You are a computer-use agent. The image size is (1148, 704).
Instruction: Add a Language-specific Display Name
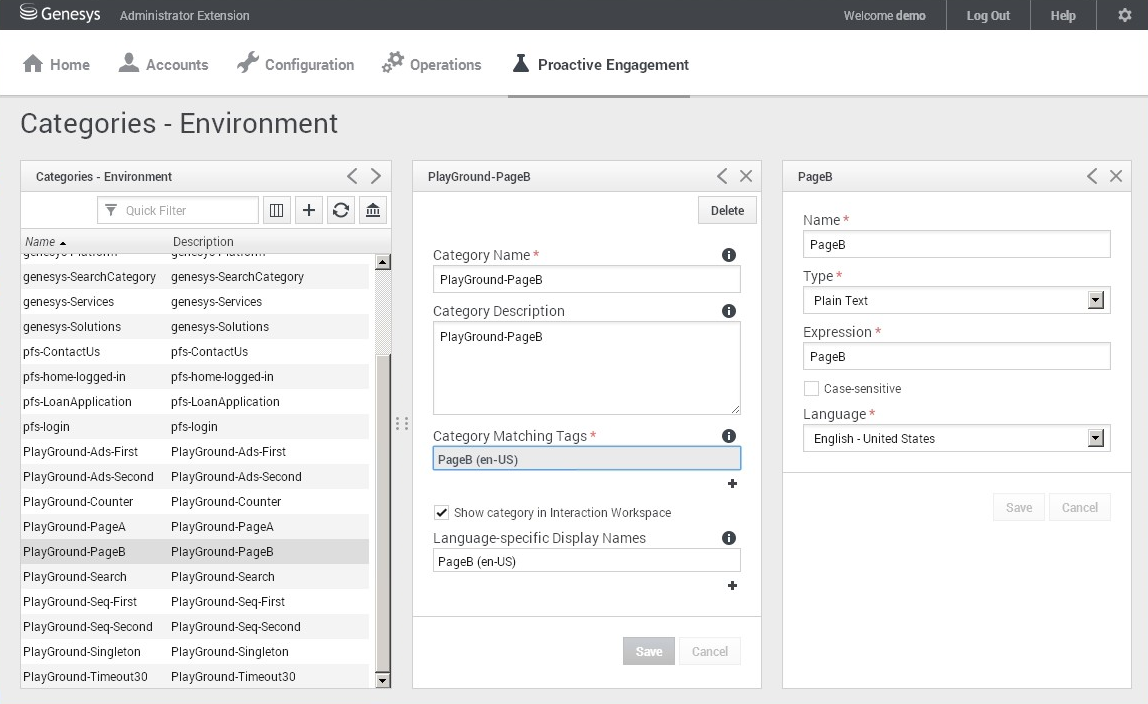(x=732, y=586)
